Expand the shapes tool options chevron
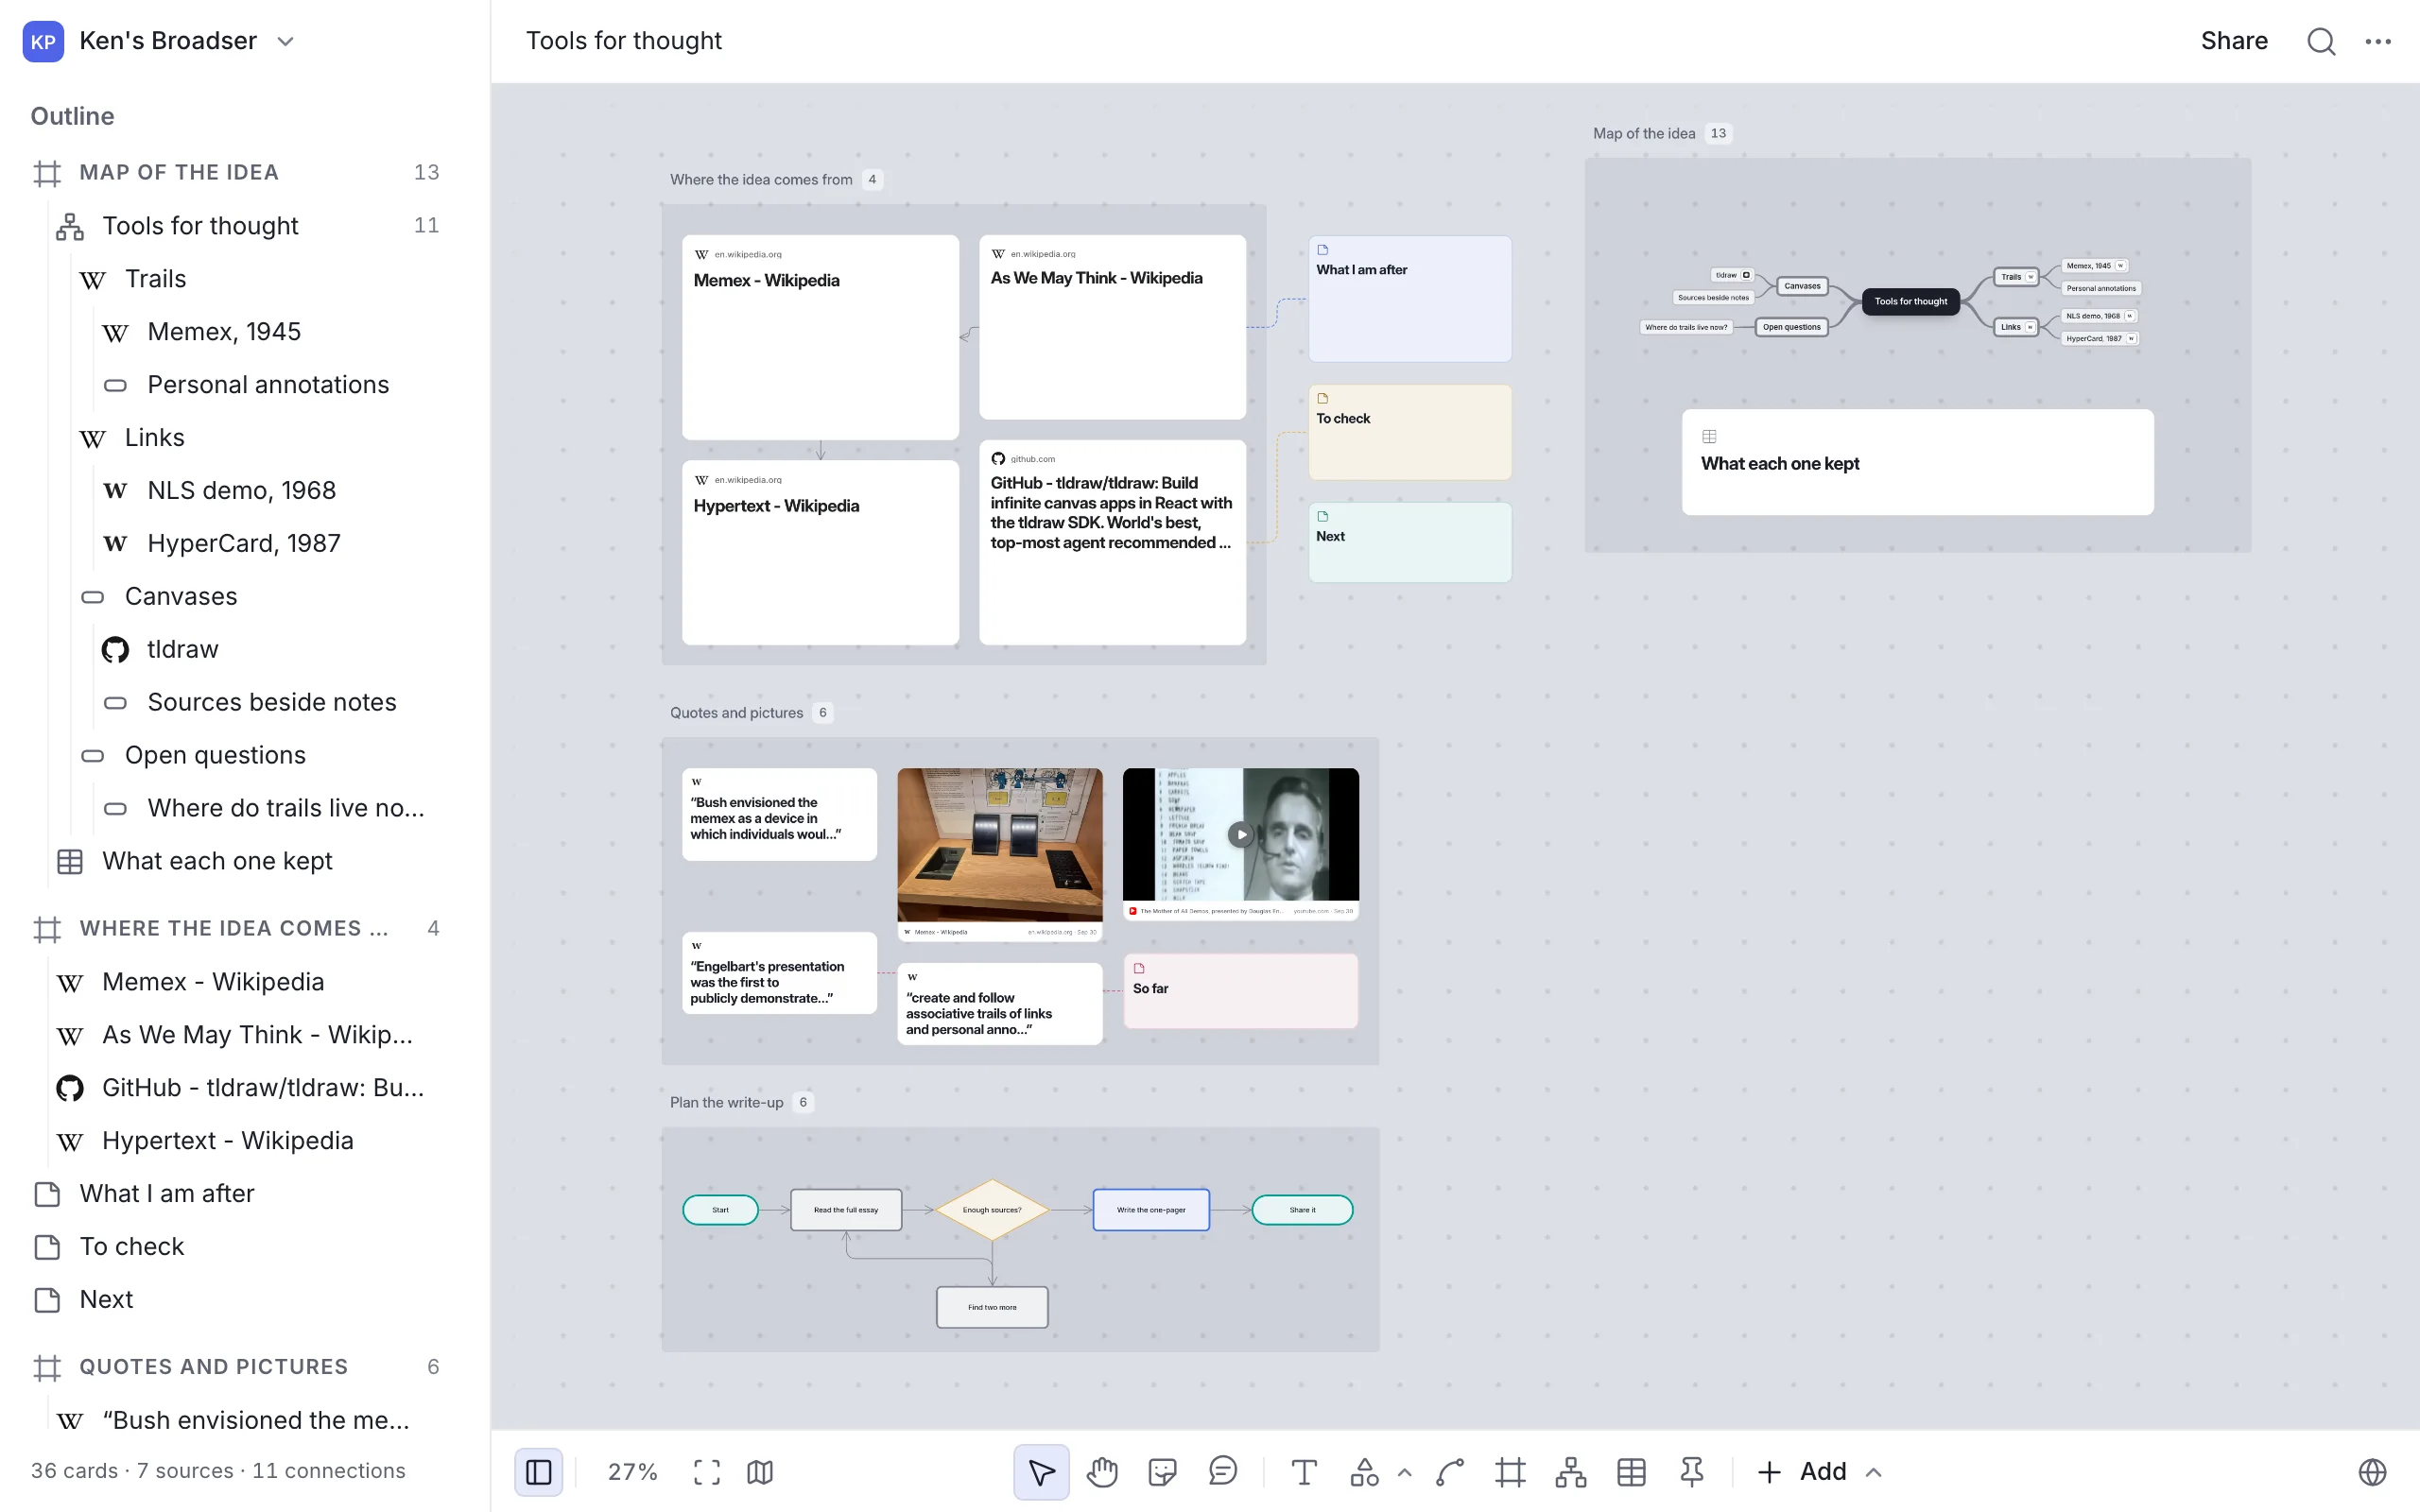 (1404, 1471)
